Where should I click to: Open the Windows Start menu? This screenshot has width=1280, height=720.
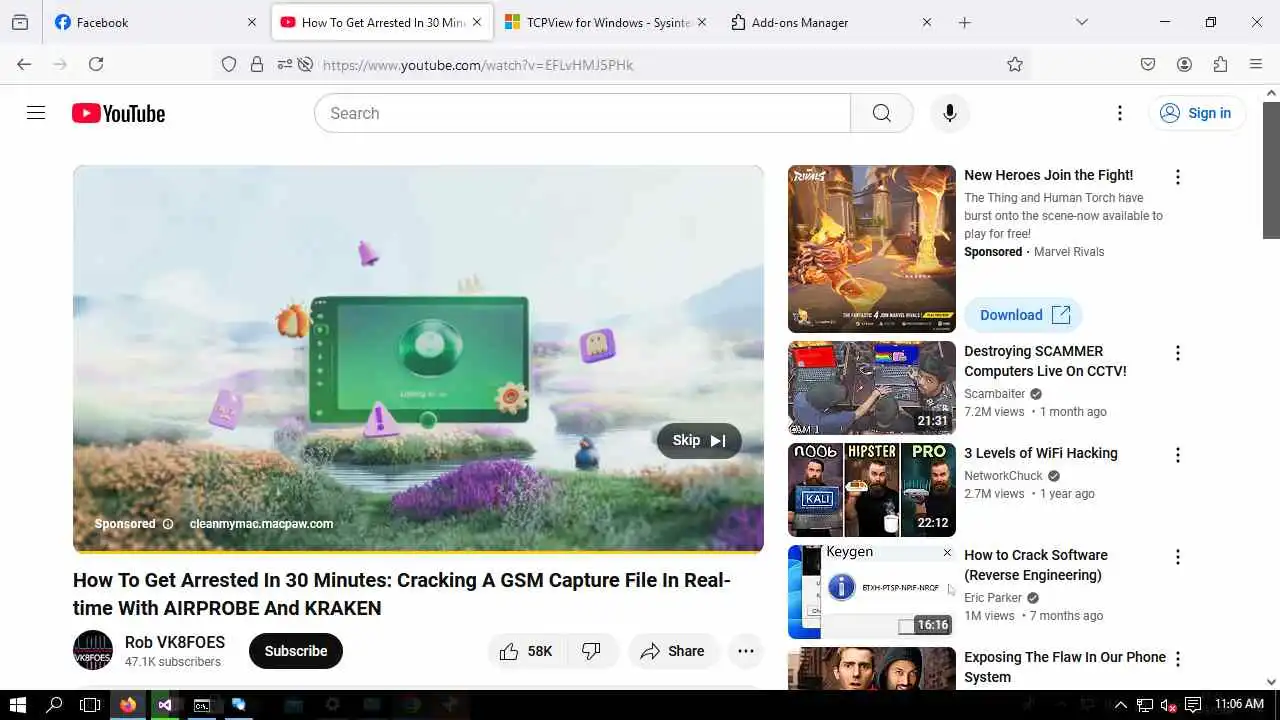point(18,705)
